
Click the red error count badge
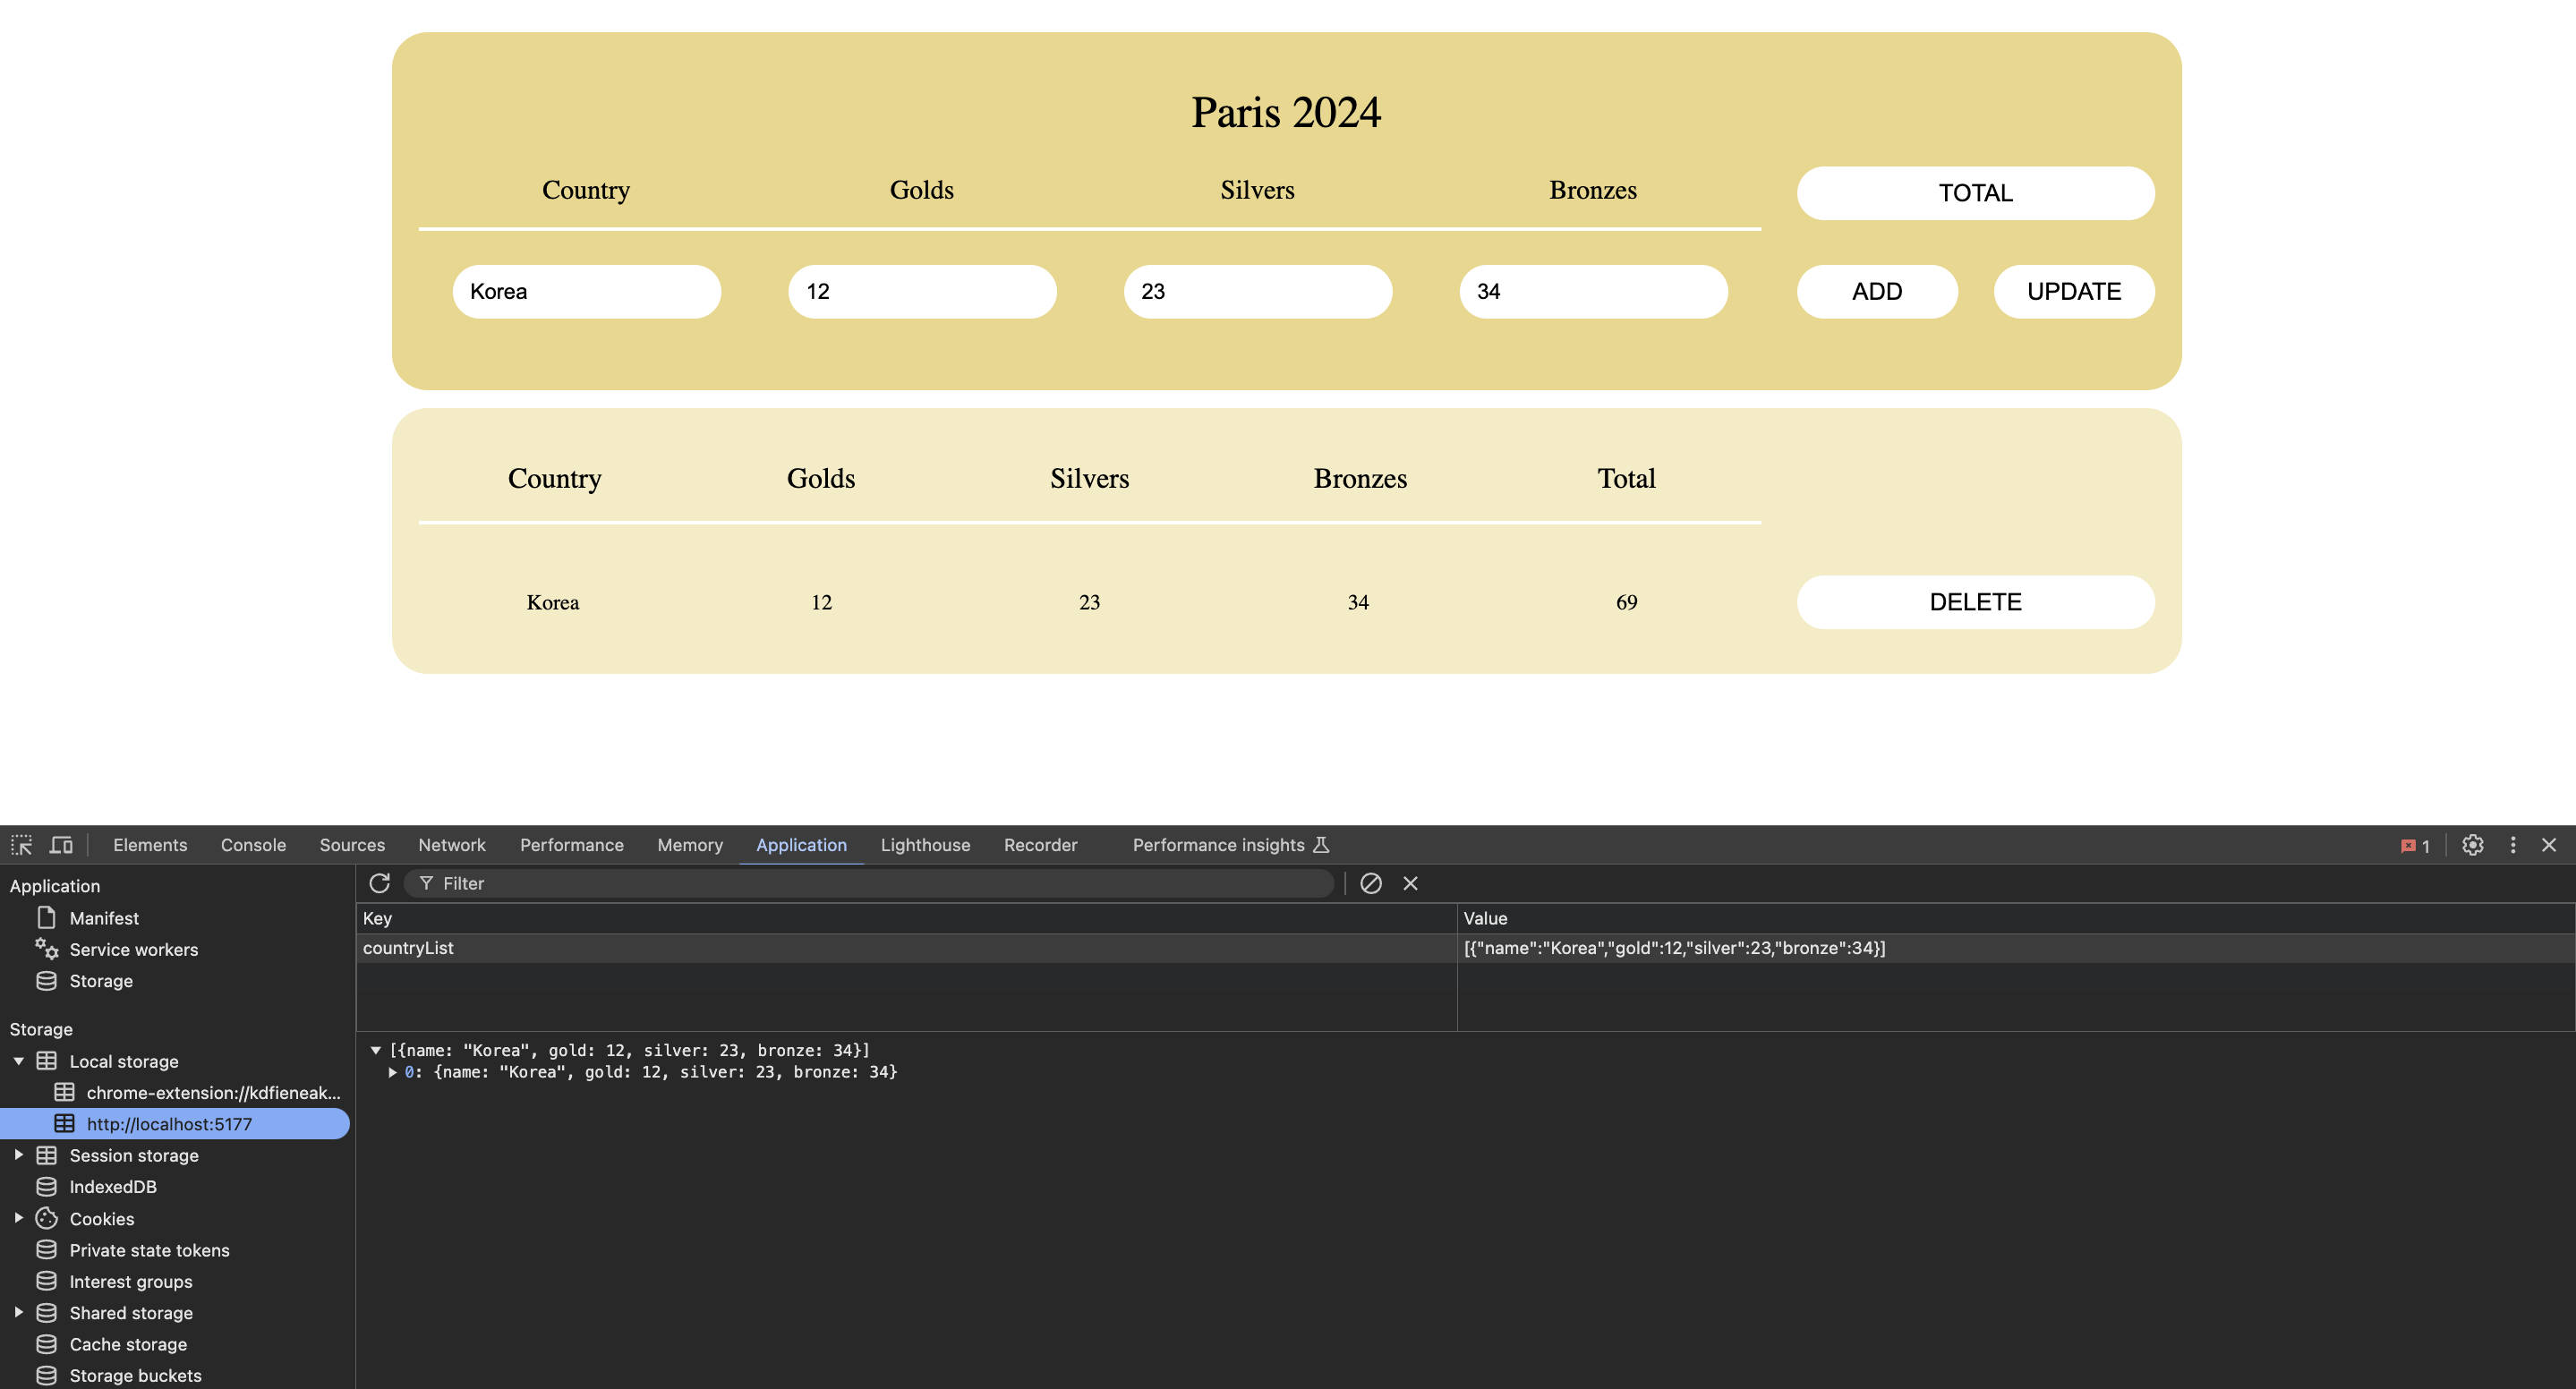click(x=2414, y=846)
